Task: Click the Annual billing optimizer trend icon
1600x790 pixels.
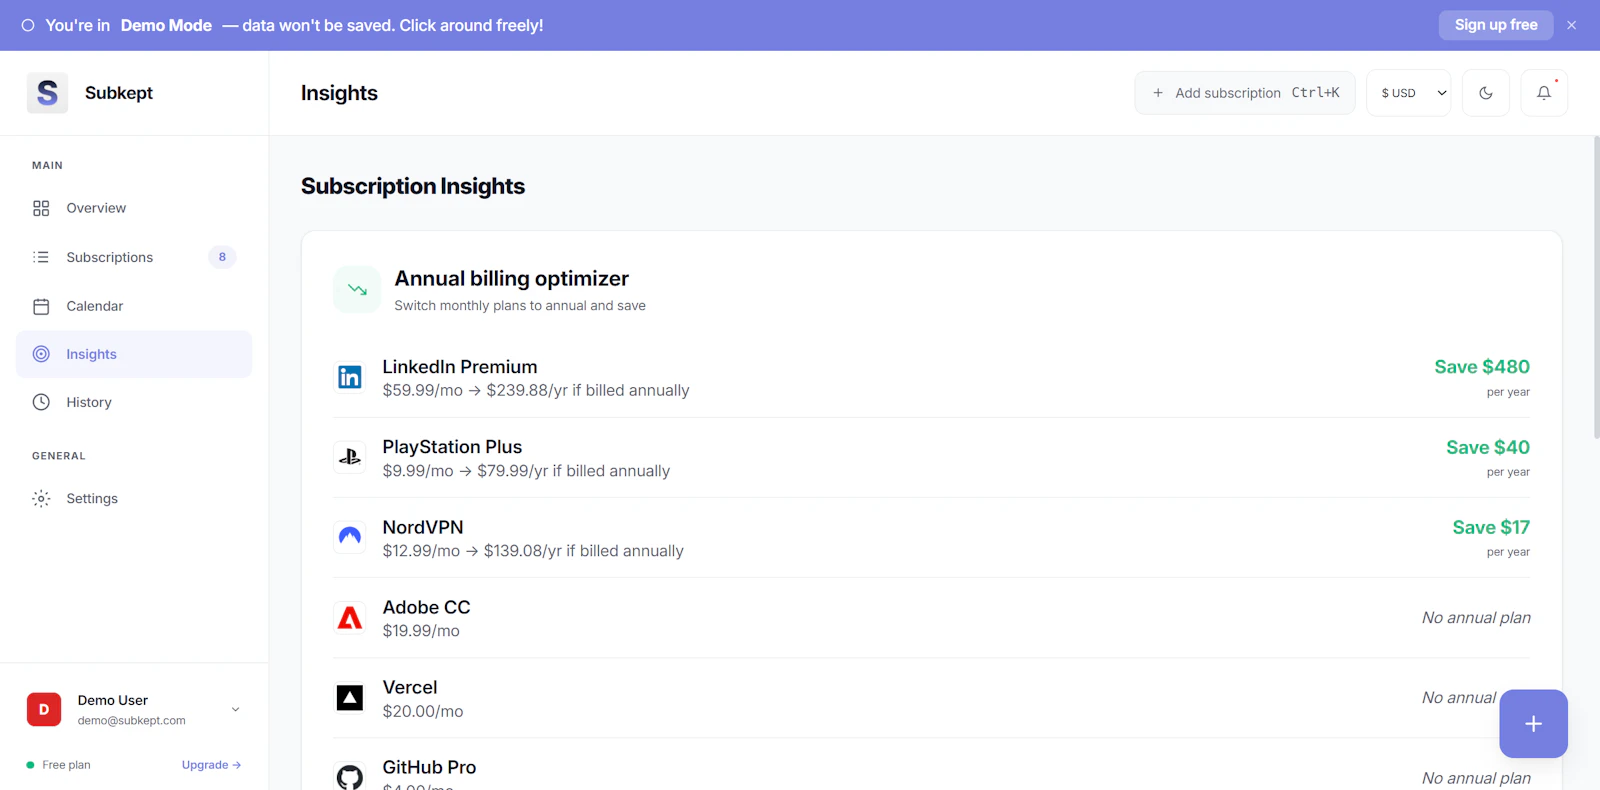Action: coord(357,289)
